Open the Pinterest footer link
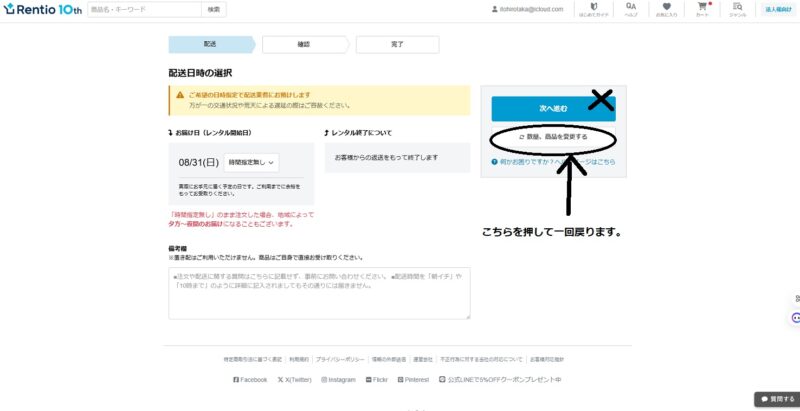Screen dimensions: 800x411 [419, 380]
